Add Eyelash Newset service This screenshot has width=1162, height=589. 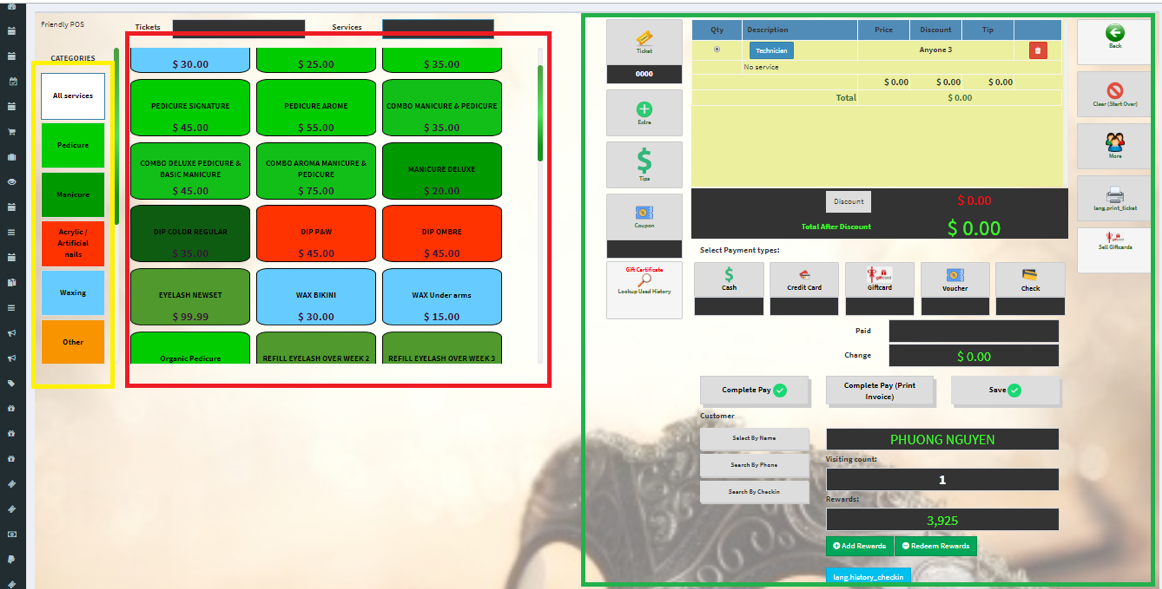click(x=190, y=296)
